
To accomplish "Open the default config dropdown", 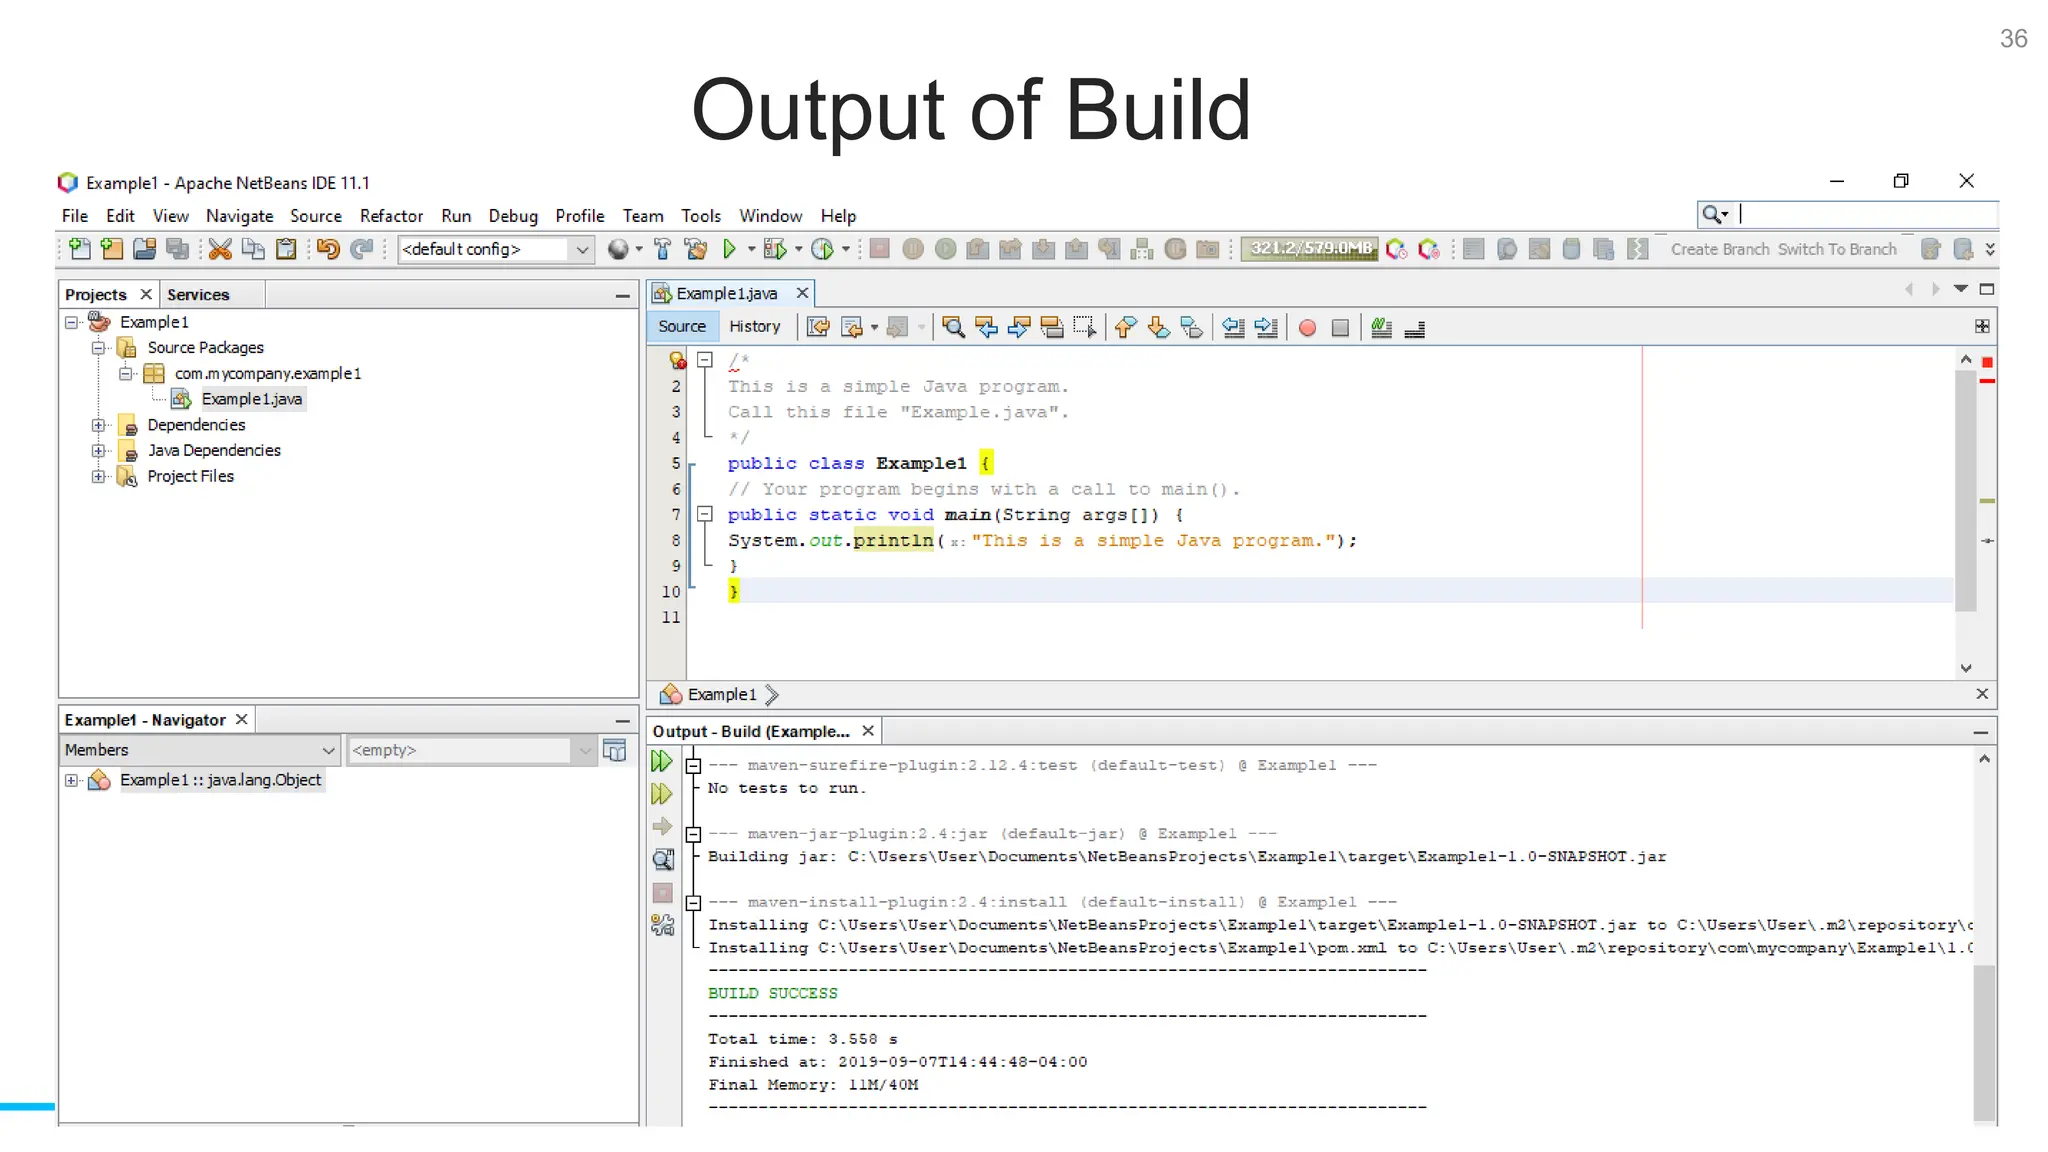I will [x=582, y=249].
